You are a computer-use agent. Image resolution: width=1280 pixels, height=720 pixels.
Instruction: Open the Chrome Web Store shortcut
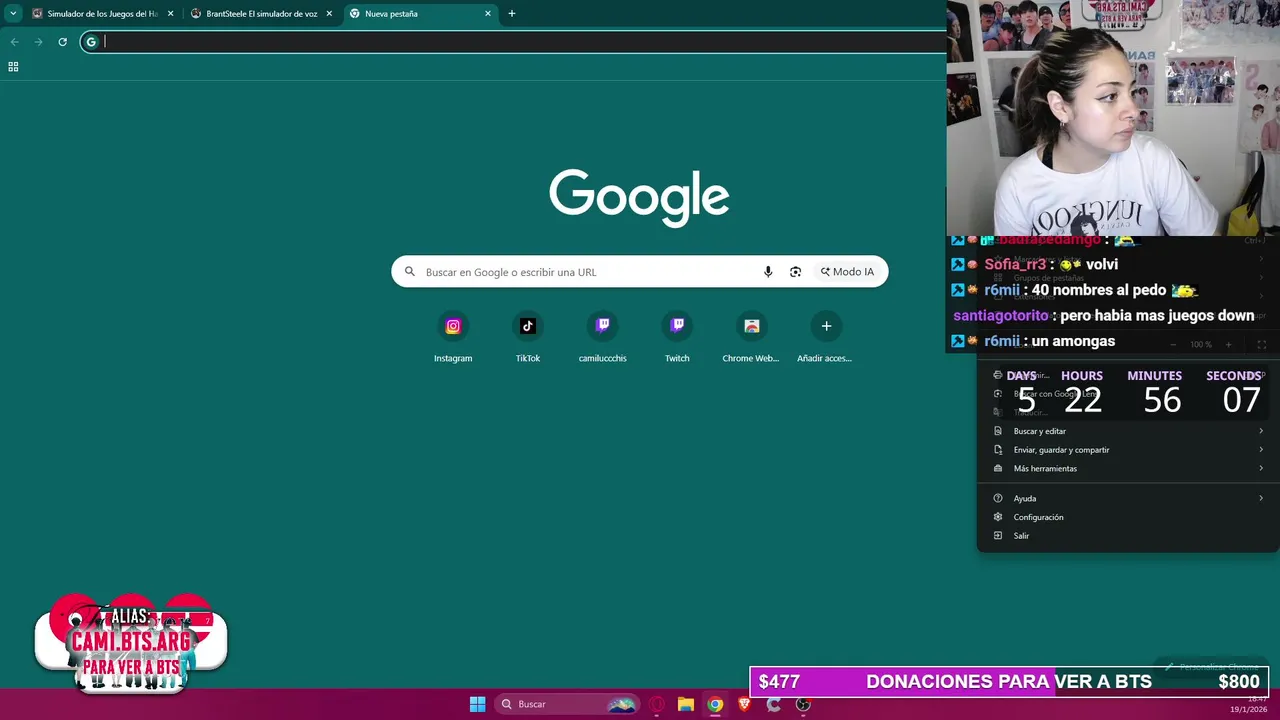coord(751,337)
